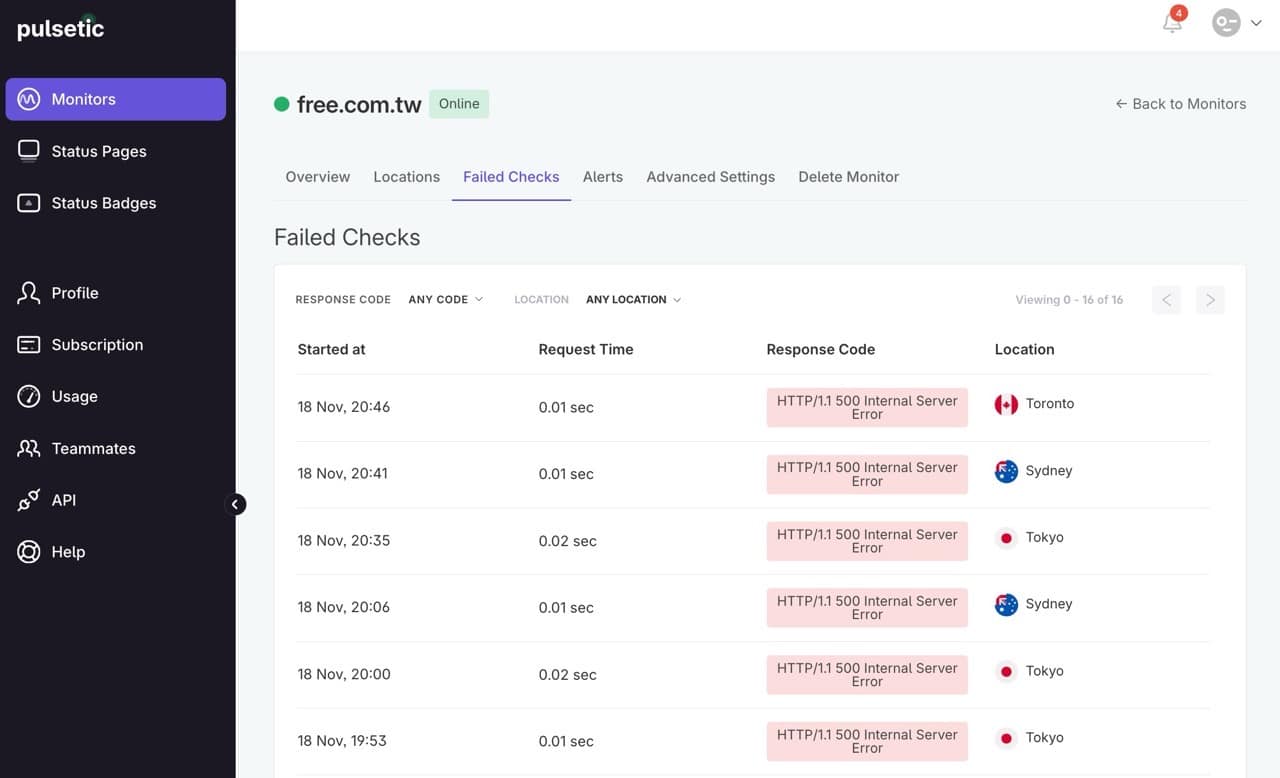Open the notifications bell

point(1173,22)
